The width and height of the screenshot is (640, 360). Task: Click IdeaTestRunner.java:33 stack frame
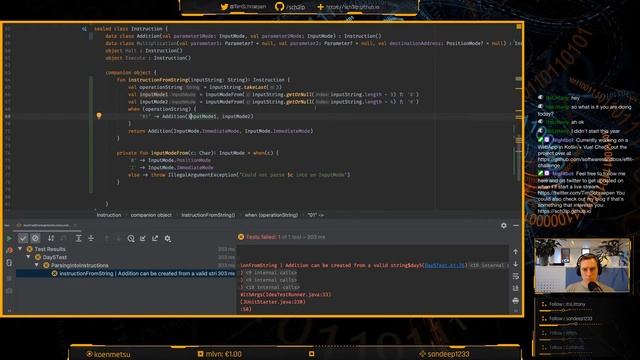[x=287, y=294]
